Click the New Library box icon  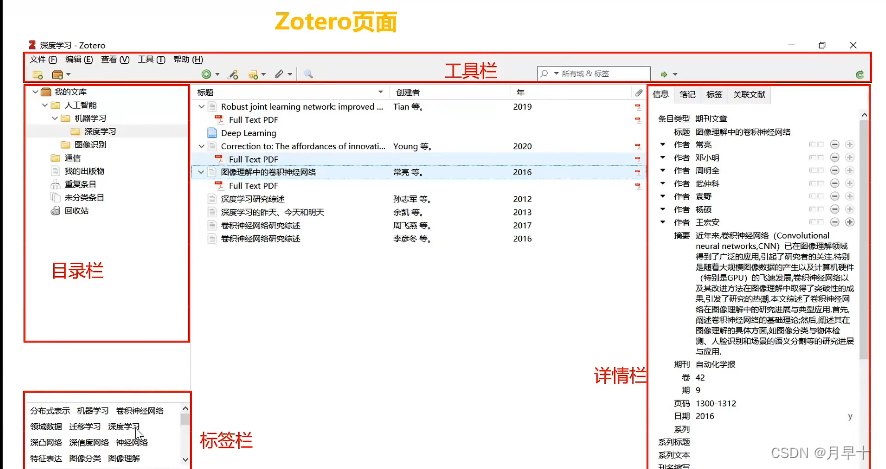click(x=57, y=75)
